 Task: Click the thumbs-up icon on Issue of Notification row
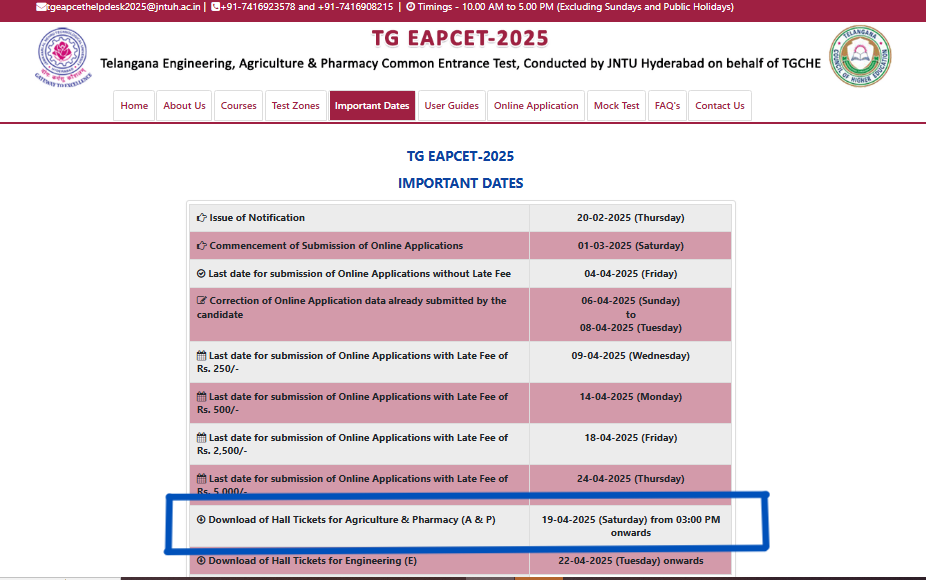pyautogui.click(x=200, y=218)
